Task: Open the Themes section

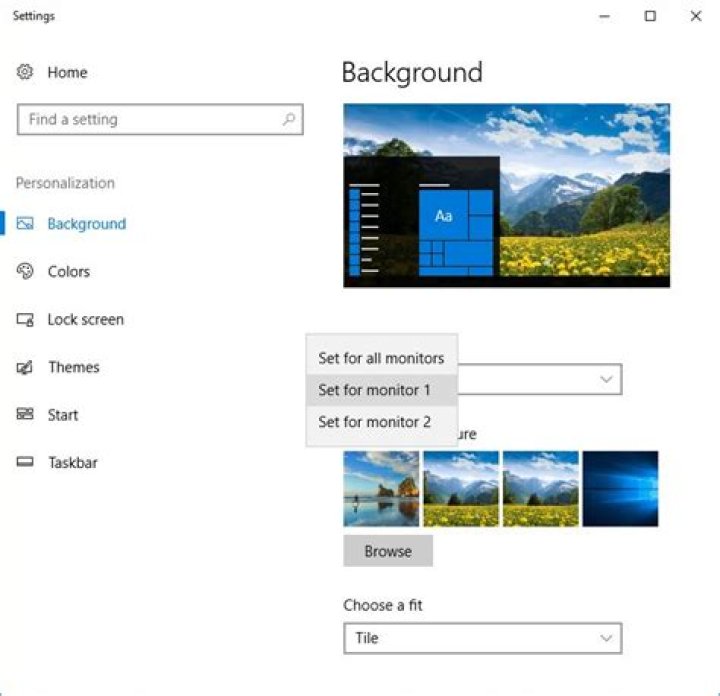Action: 74,367
